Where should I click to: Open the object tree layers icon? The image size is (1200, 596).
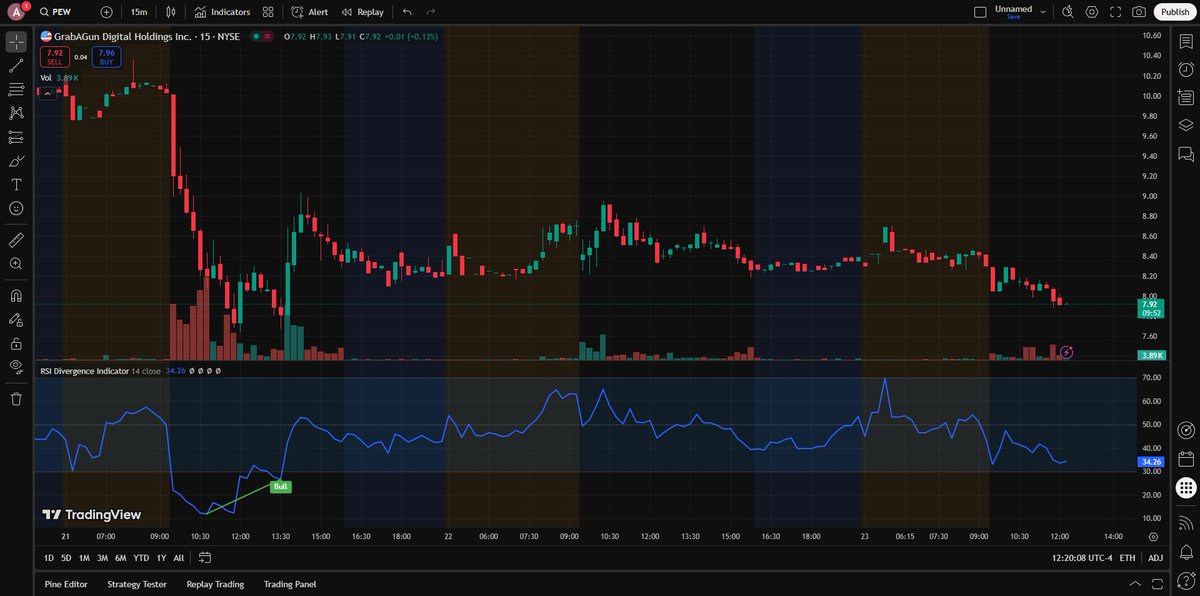pos(1186,125)
